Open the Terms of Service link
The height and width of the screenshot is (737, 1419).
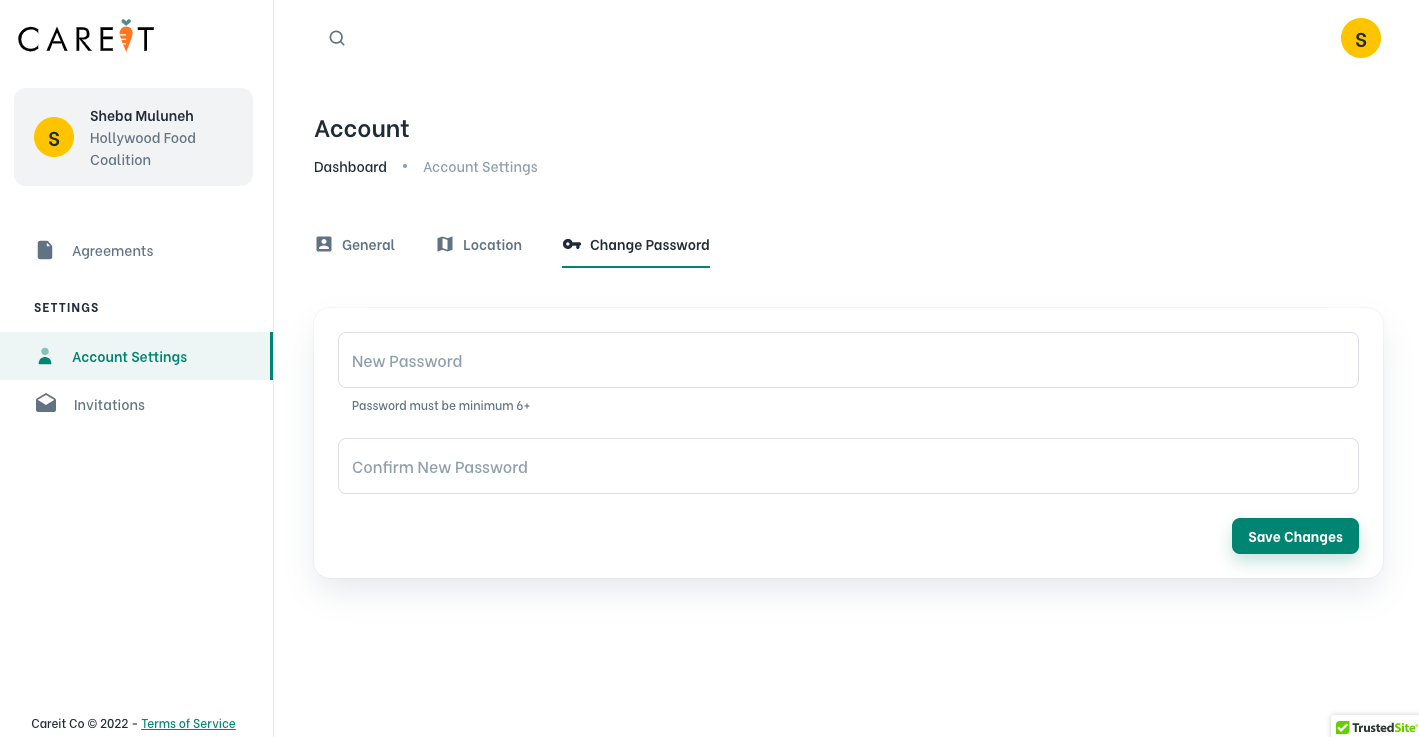[188, 724]
